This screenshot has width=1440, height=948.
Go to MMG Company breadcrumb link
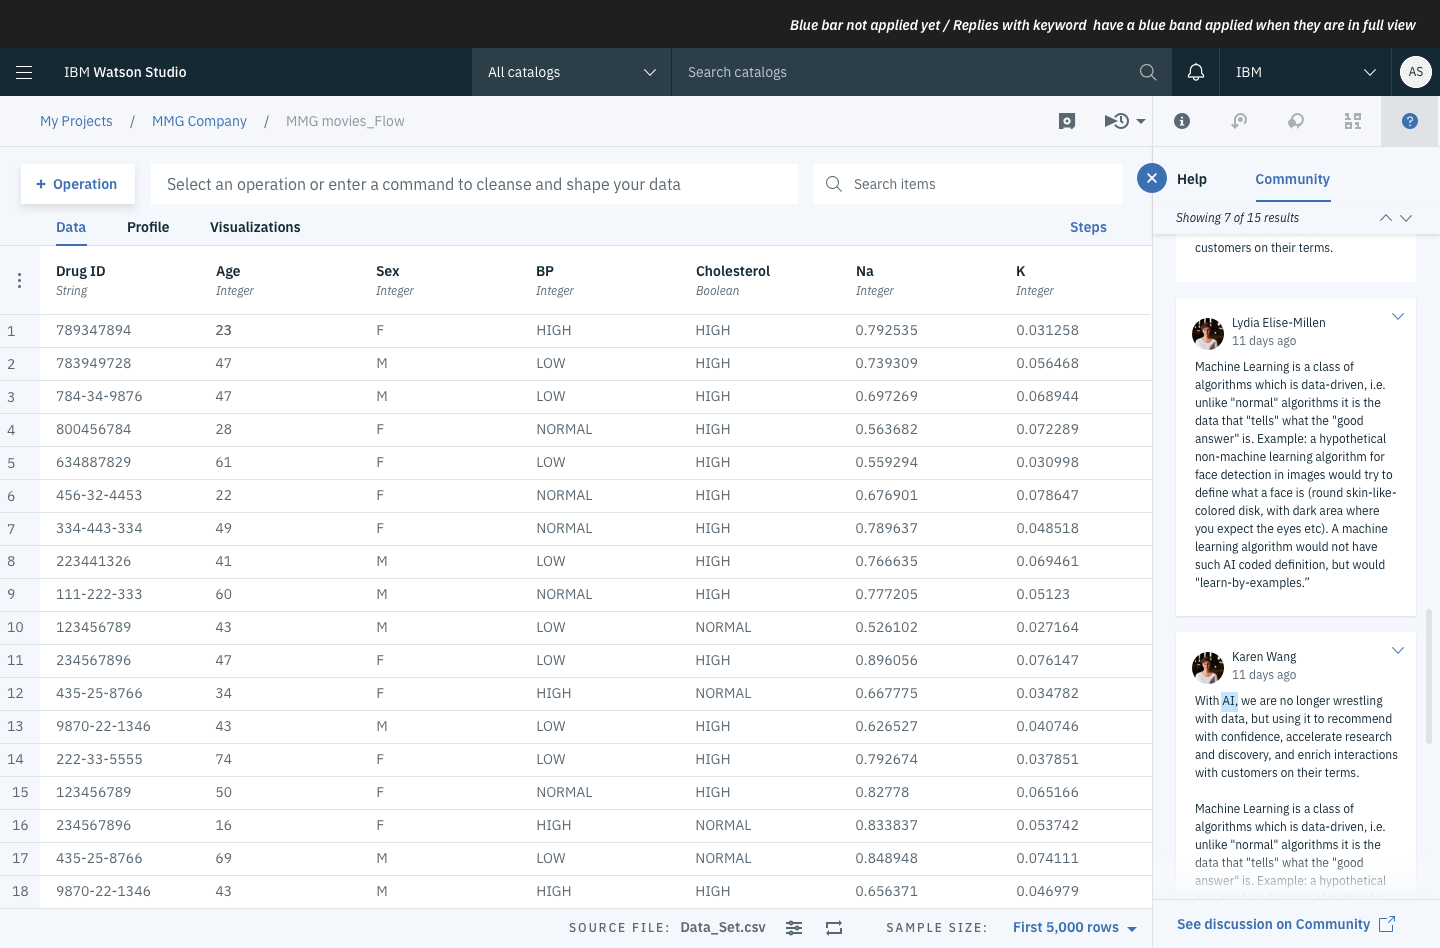point(199,121)
